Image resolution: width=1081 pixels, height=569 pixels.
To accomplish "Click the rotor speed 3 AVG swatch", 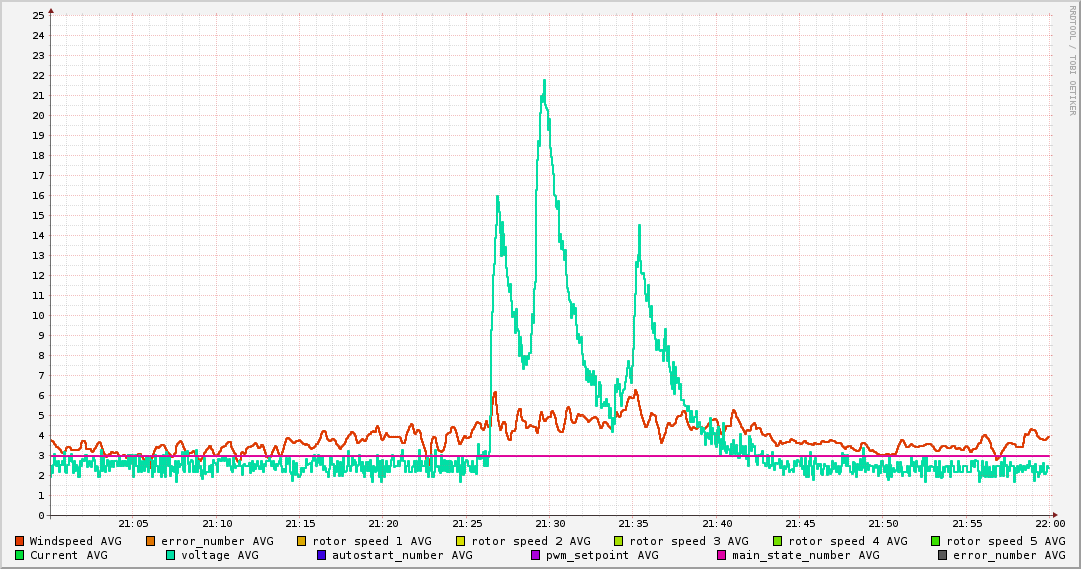I will tap(619, 541).
